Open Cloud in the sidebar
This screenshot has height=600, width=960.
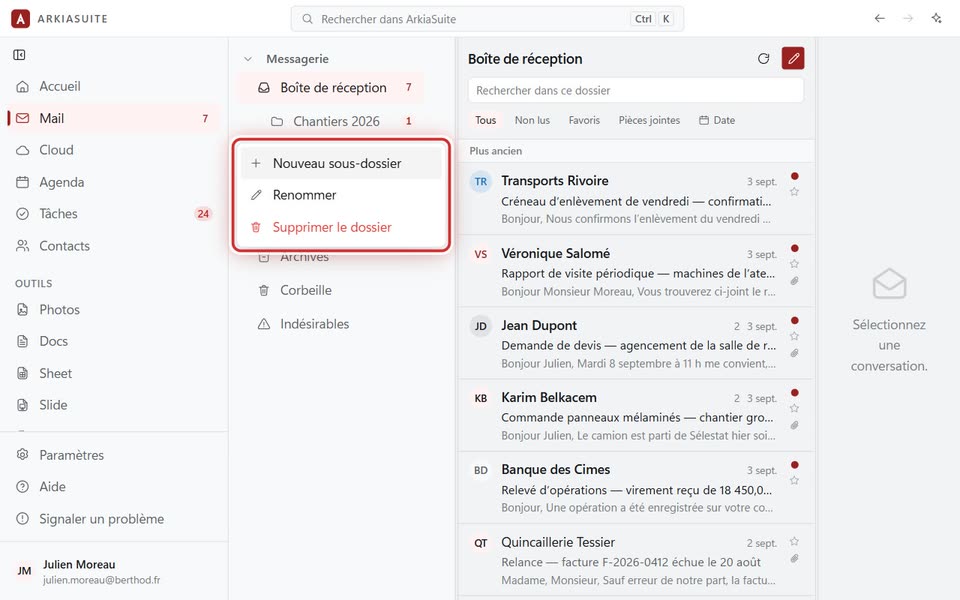pyautogui.click(x=114, y=150)
